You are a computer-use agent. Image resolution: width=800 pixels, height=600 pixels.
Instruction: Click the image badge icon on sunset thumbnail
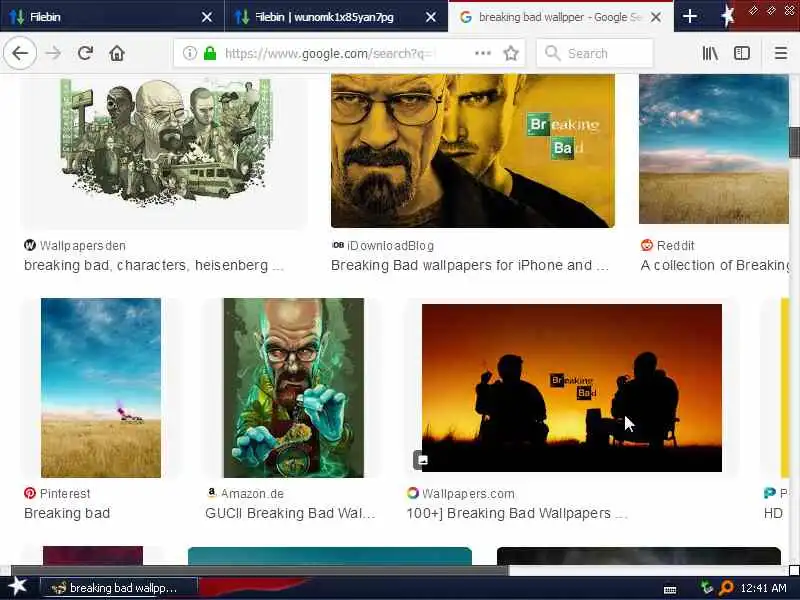pos(422,460)
